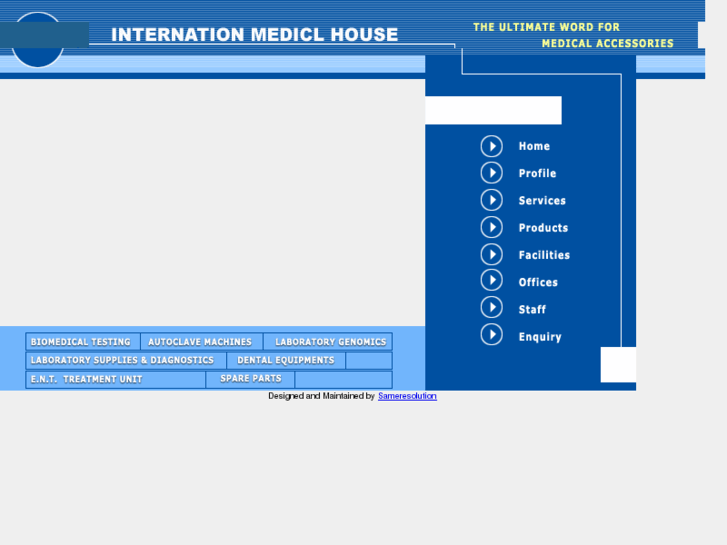Go to the Services page
727x545 pixels.
tap(542, 200)
